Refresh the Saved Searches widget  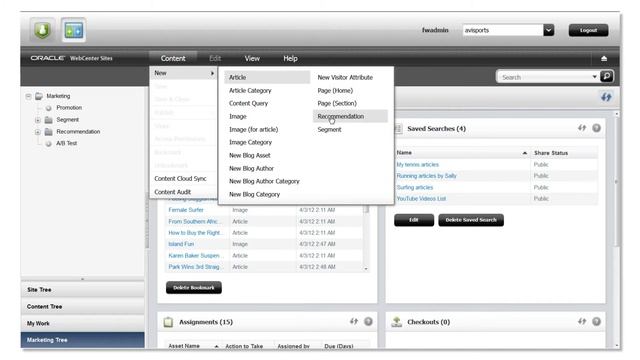(x=582, y=128)
